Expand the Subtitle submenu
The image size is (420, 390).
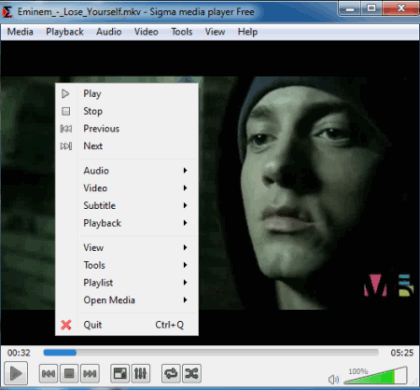127,205
